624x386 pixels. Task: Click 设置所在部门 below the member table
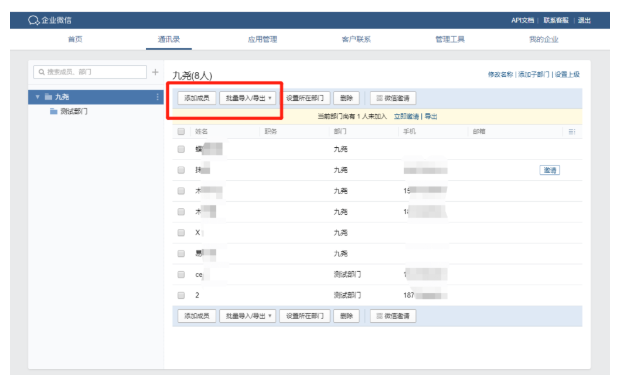(x=305, y=316)
